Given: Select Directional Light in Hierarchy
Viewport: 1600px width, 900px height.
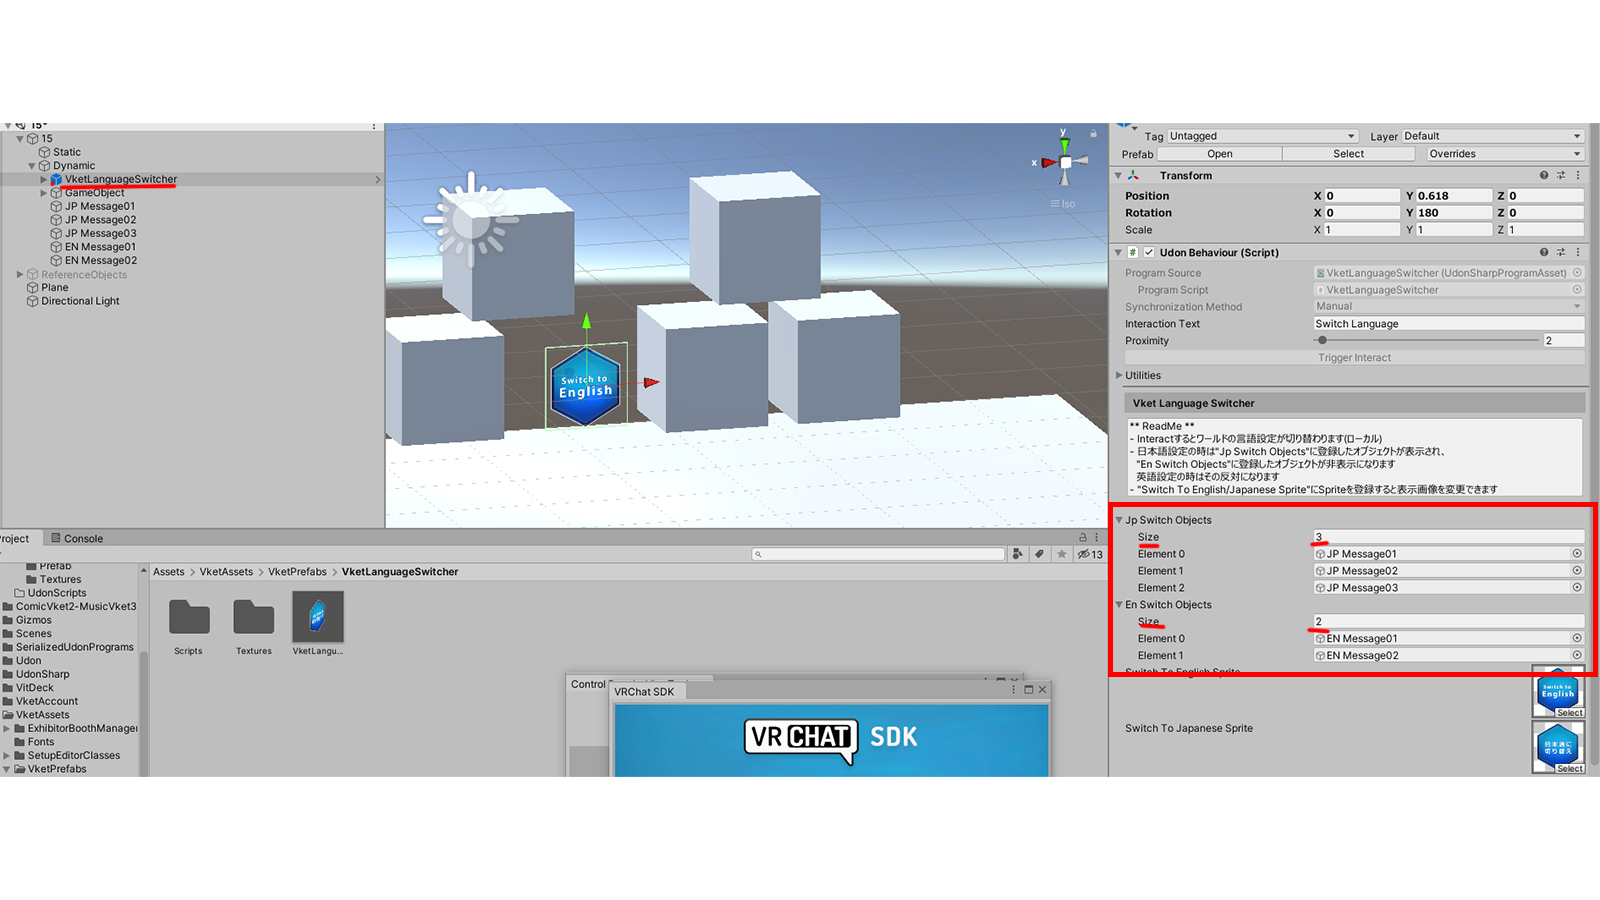Looking at the screenshot, I should pos(80,301).
